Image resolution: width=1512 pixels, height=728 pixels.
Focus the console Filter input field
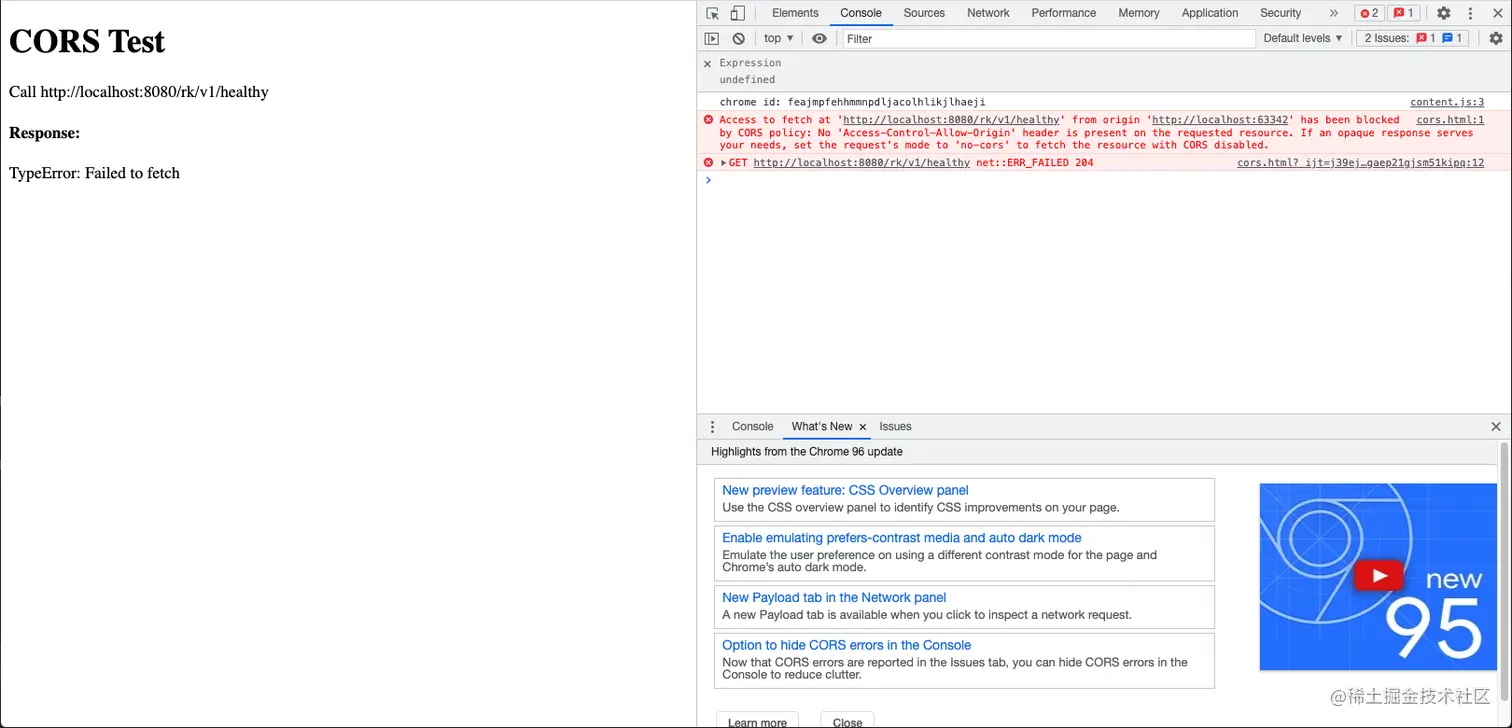(x=1048, y=38)
